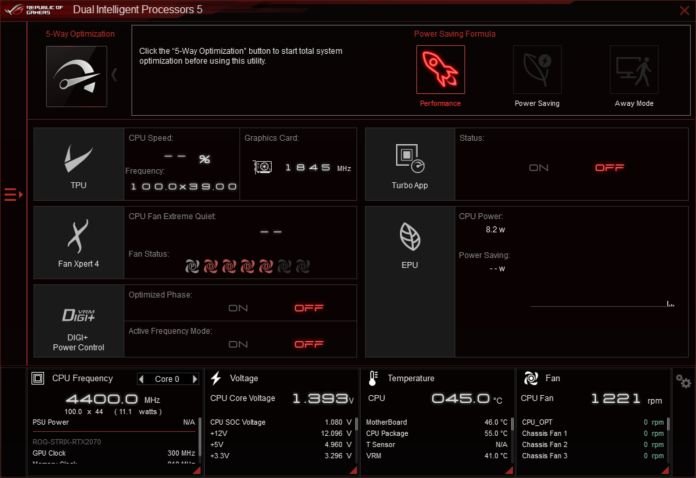Viewport: 696px width, 478px height.
Task: Click the last fan status icon
Action: (303, 266)
